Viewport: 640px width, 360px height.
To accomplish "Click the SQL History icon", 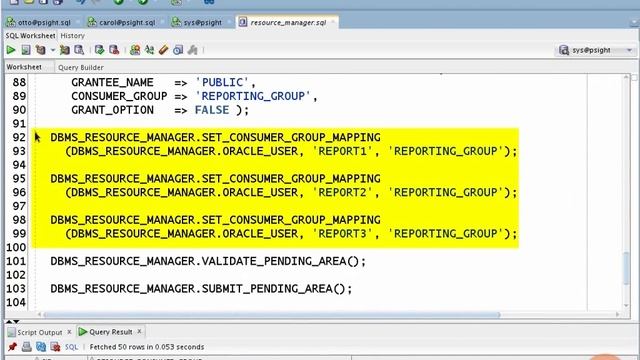I will 178,50.
